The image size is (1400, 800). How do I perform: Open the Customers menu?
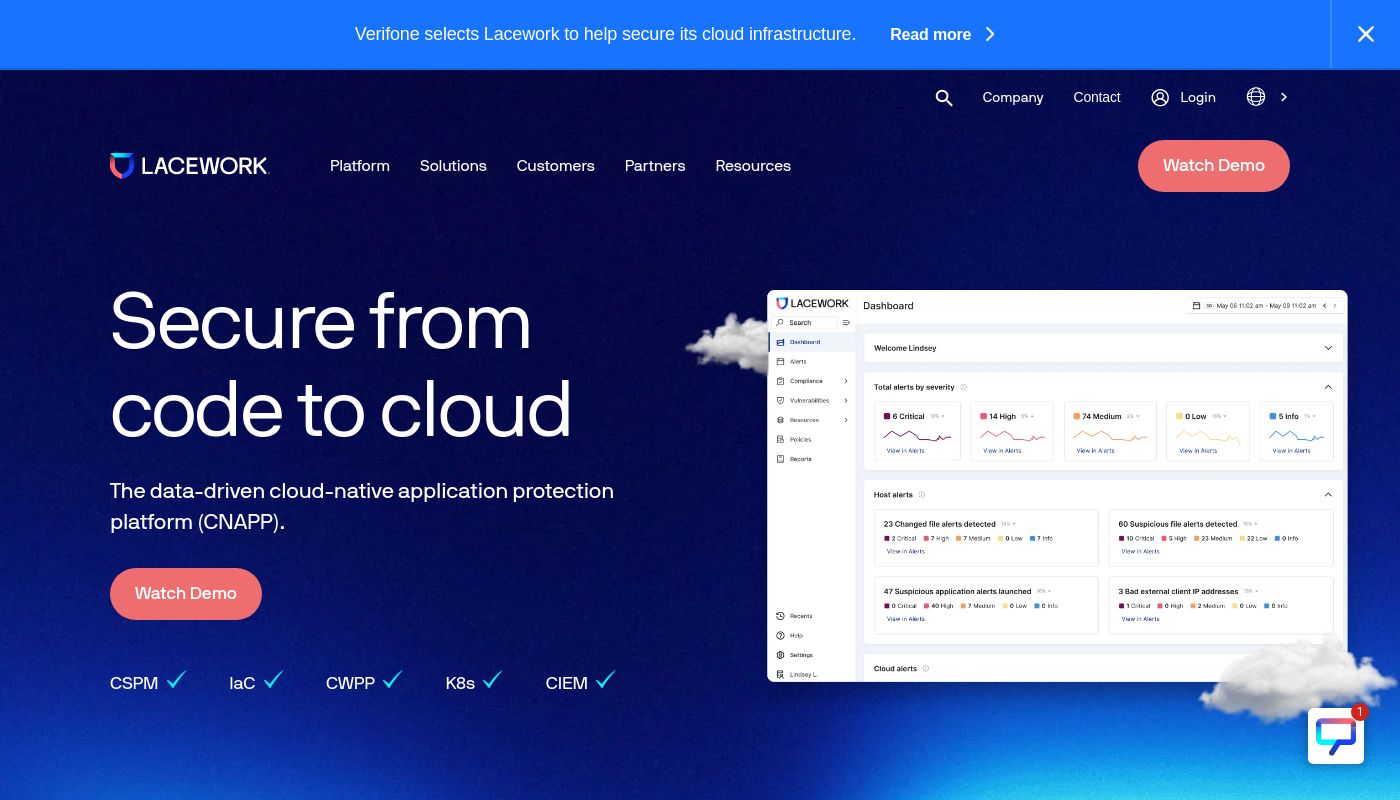pyautogui.click(x=555, y=166)
